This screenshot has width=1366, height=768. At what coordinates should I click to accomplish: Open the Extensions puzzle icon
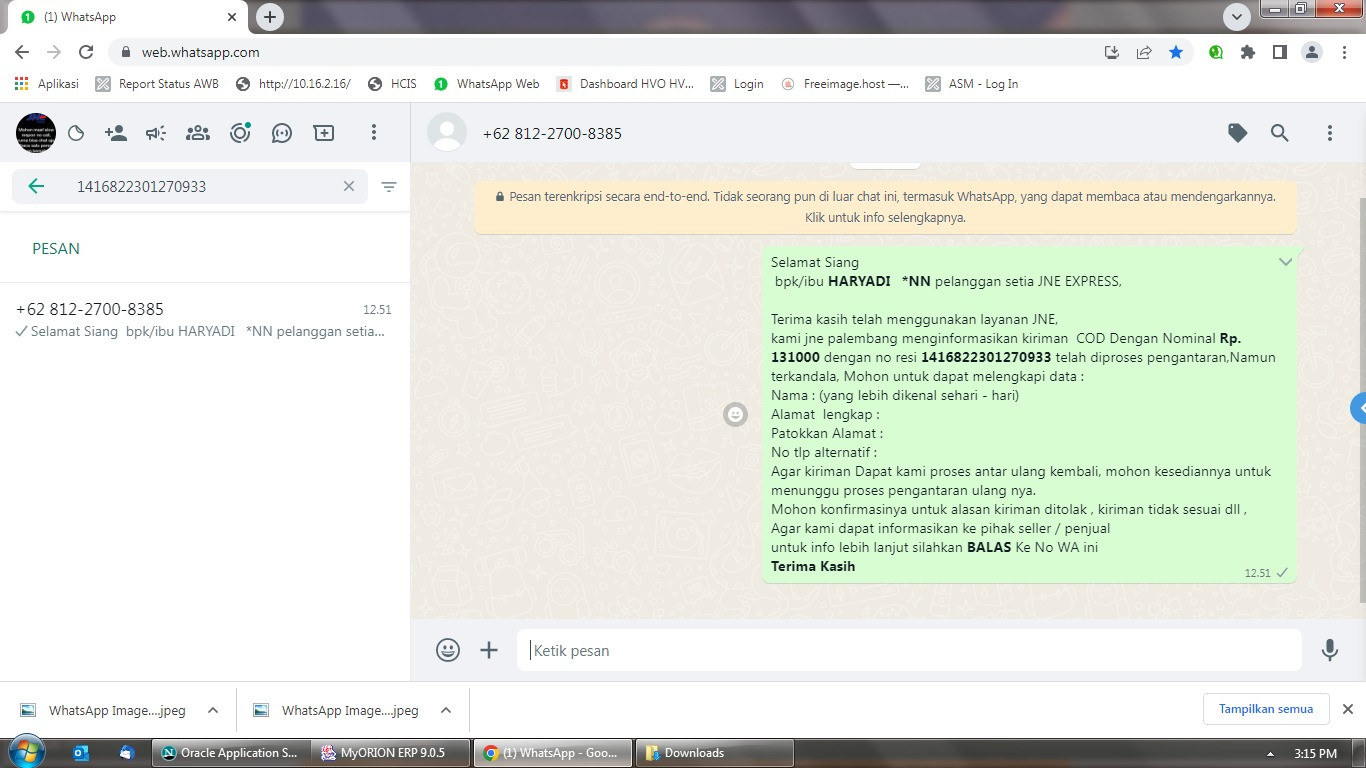click(1248, 52)
